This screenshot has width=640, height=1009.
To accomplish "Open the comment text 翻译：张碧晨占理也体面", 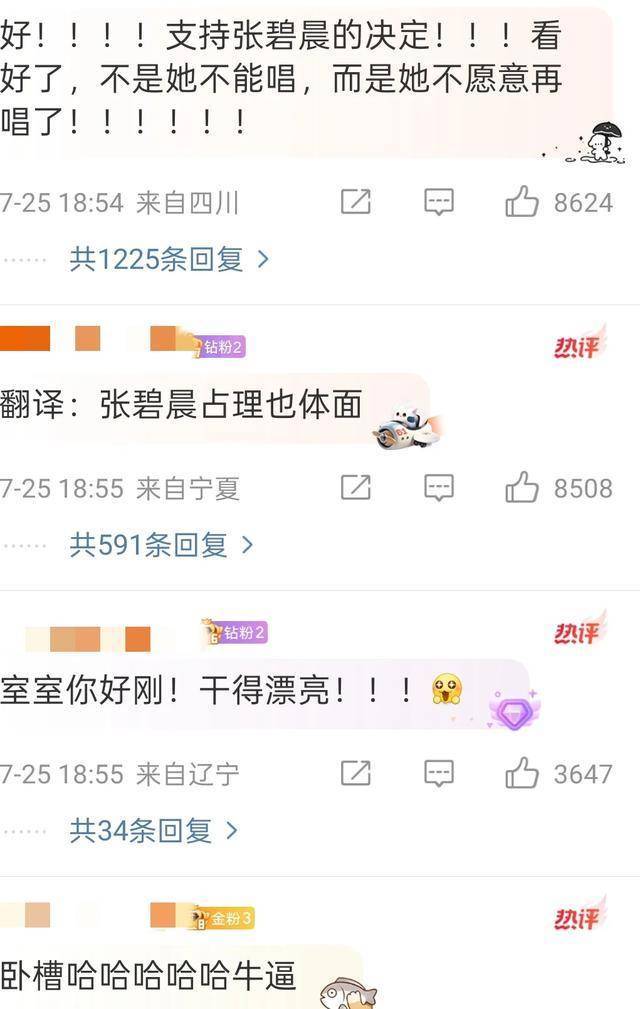I will [x=181, y=405].
